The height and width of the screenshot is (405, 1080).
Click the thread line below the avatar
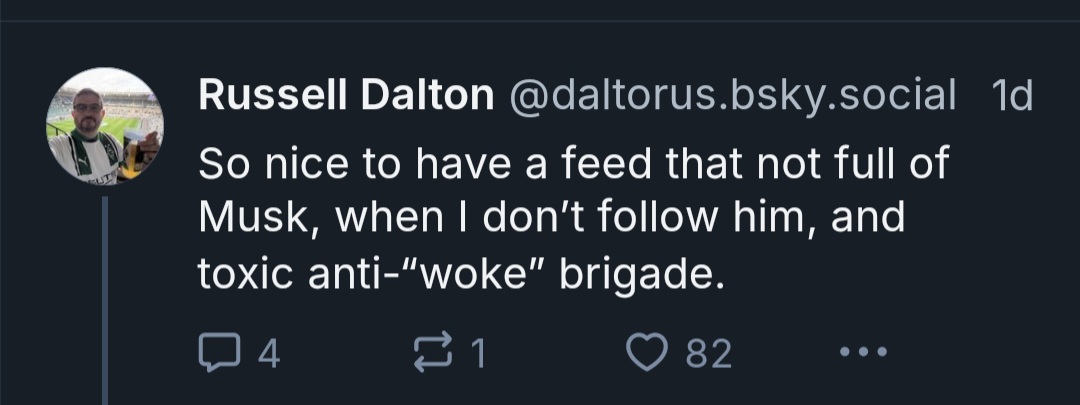pos(105,300)
